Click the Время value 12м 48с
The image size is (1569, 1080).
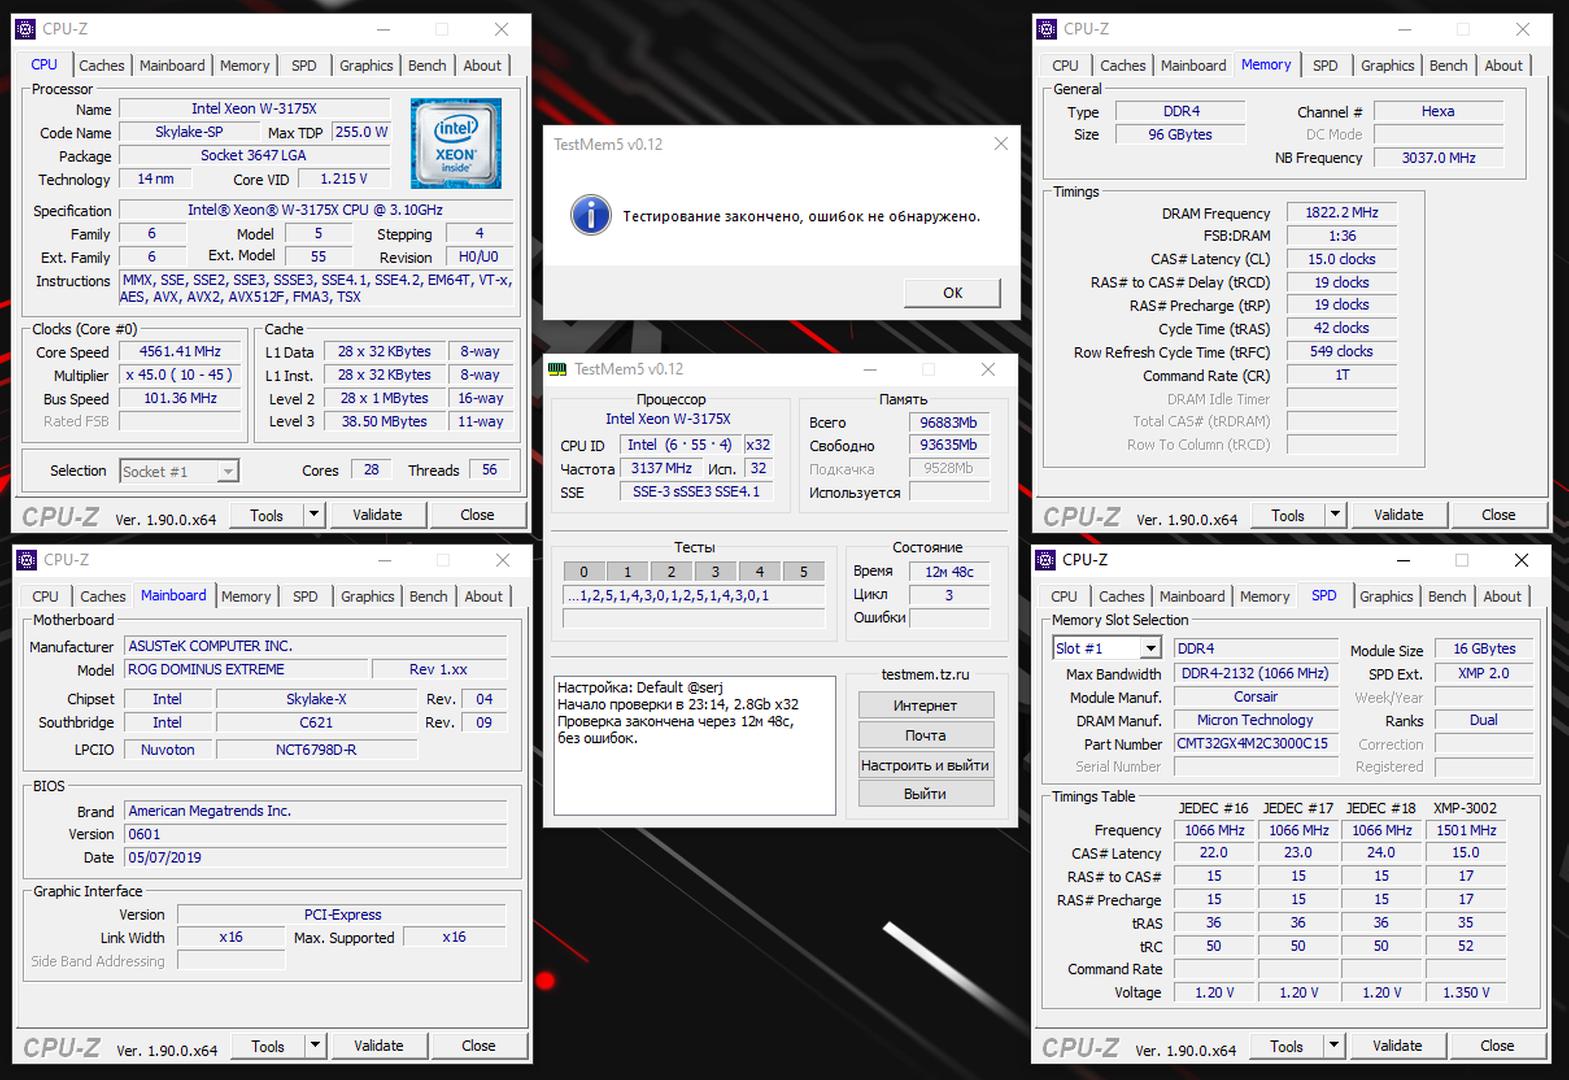click(949, 572)
